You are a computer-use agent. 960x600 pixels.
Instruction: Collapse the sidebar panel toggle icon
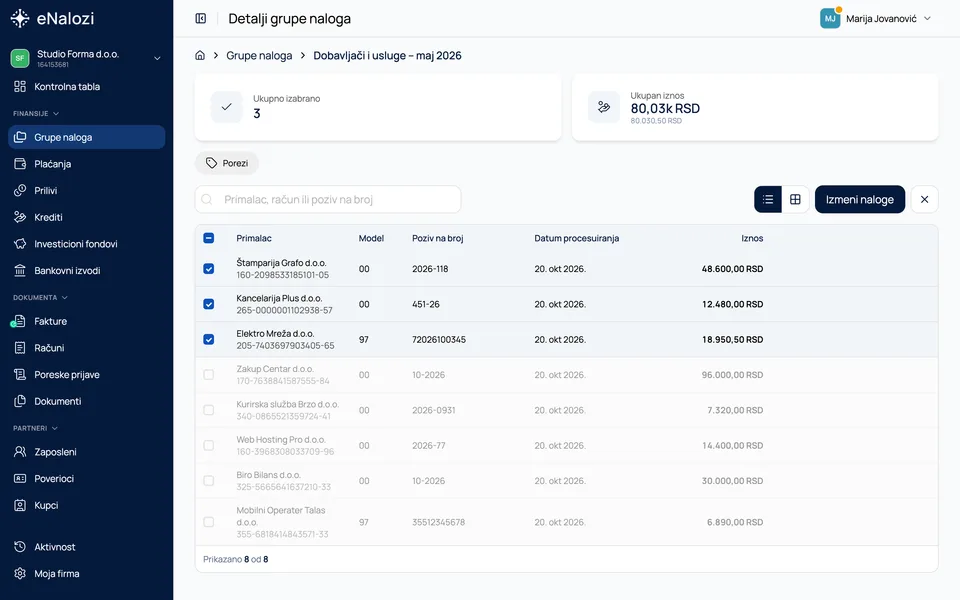pos(200,18)
